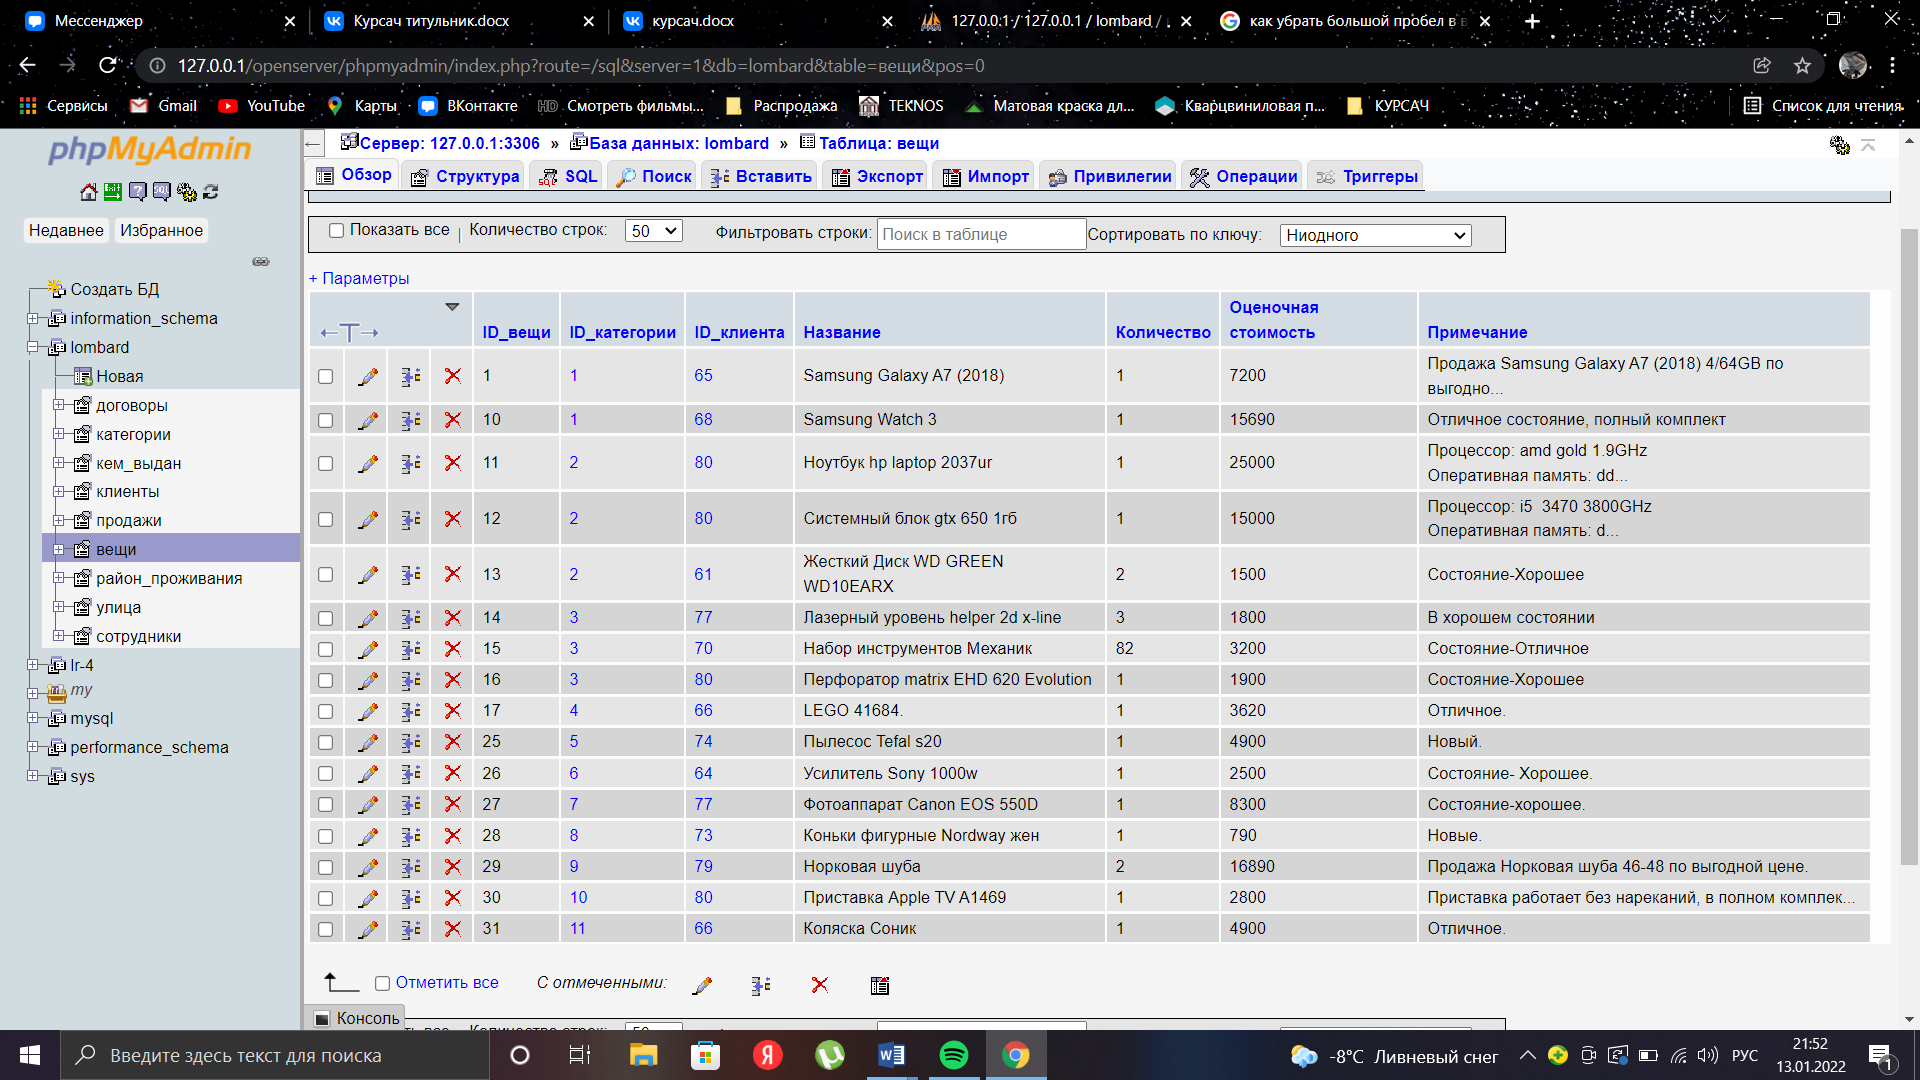Click the log out icon in sidebar
The width and height of the screenshot is (1920, 1080).
(113, 191)
